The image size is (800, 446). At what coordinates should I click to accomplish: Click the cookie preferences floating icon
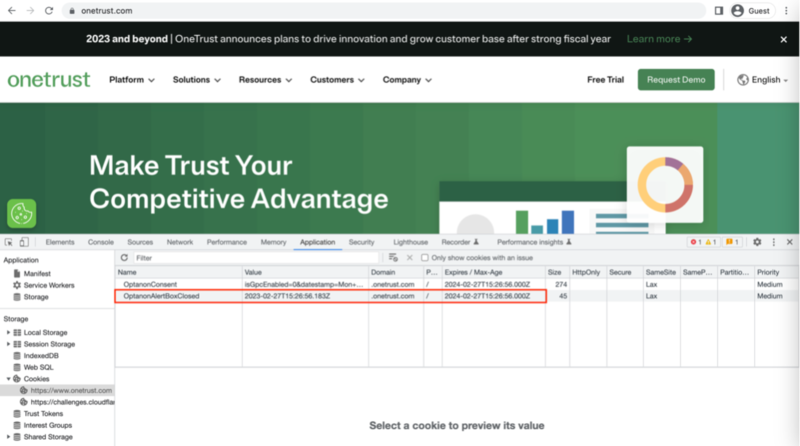tap(22, 213)
